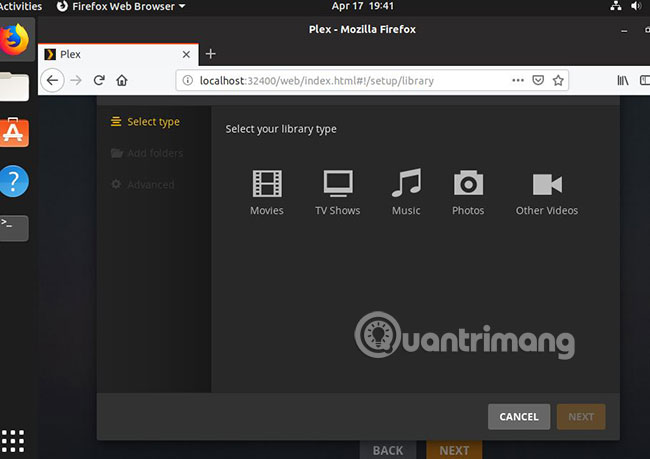Screen dimensions: 650x459
Task: Close the Plex browser tab
Action: click(187, 54)
